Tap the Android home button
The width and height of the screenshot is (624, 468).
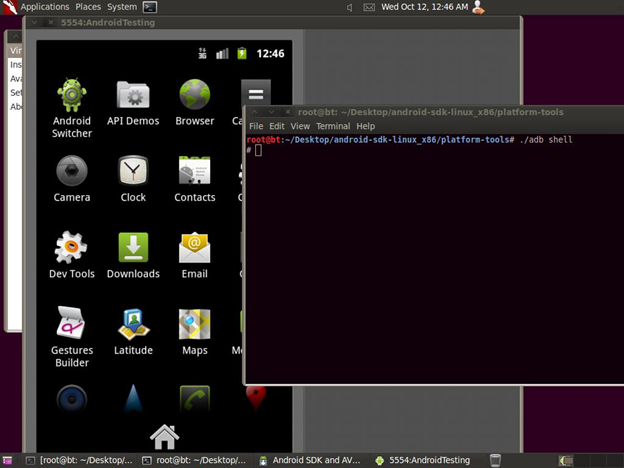pyautogui.click(x=164, y=437)
